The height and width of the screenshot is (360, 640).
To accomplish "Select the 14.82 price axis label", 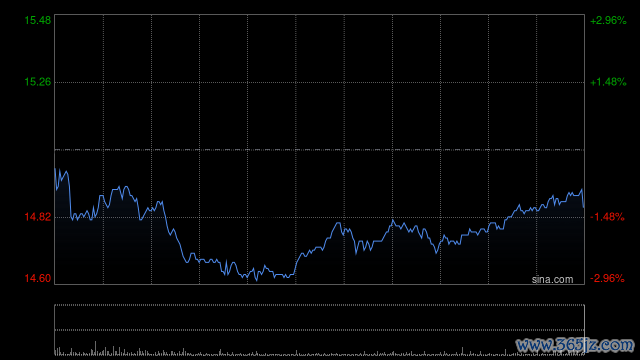I will point(38,217).
